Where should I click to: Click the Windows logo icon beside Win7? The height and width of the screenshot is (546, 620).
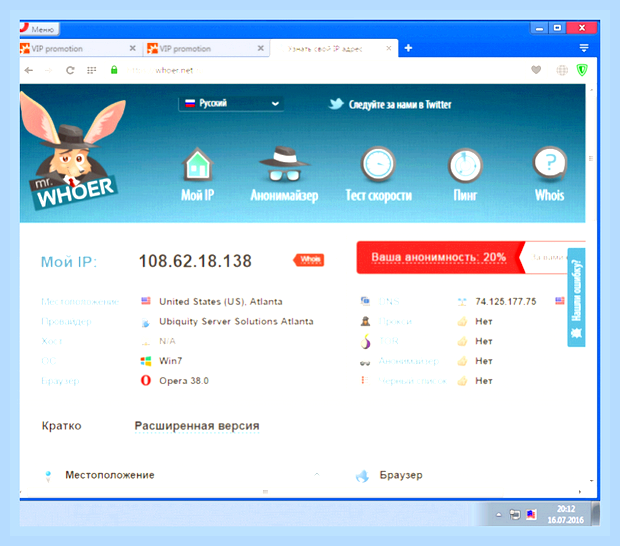(146, 361)
